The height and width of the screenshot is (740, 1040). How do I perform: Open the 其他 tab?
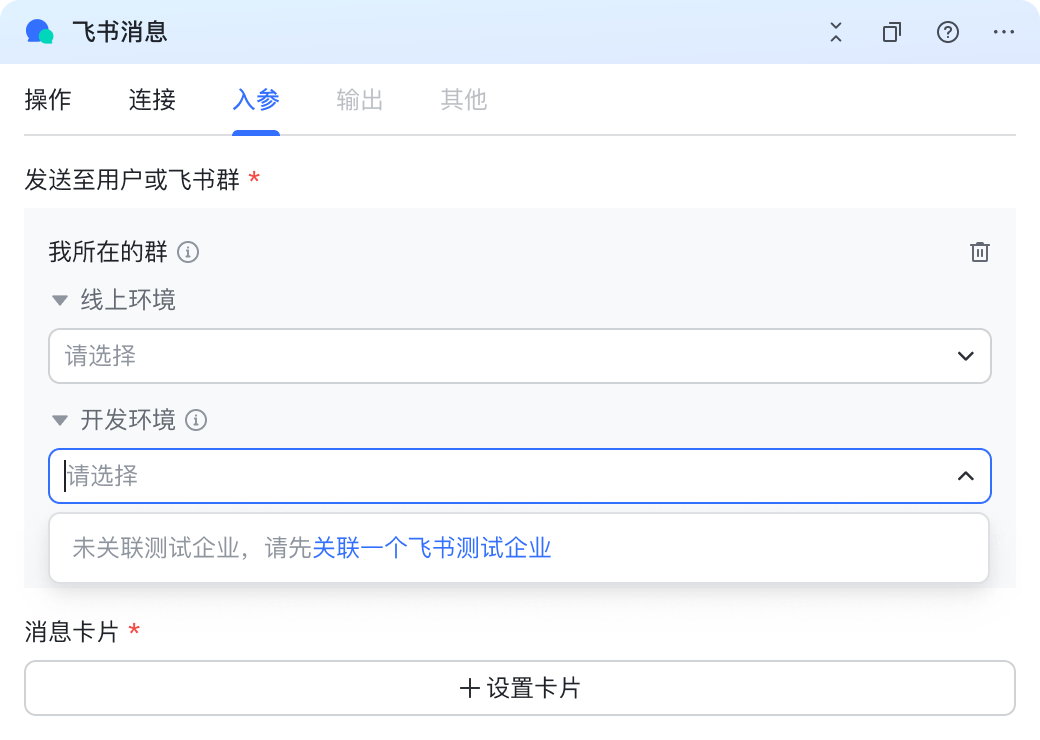[x=464, y=99]
